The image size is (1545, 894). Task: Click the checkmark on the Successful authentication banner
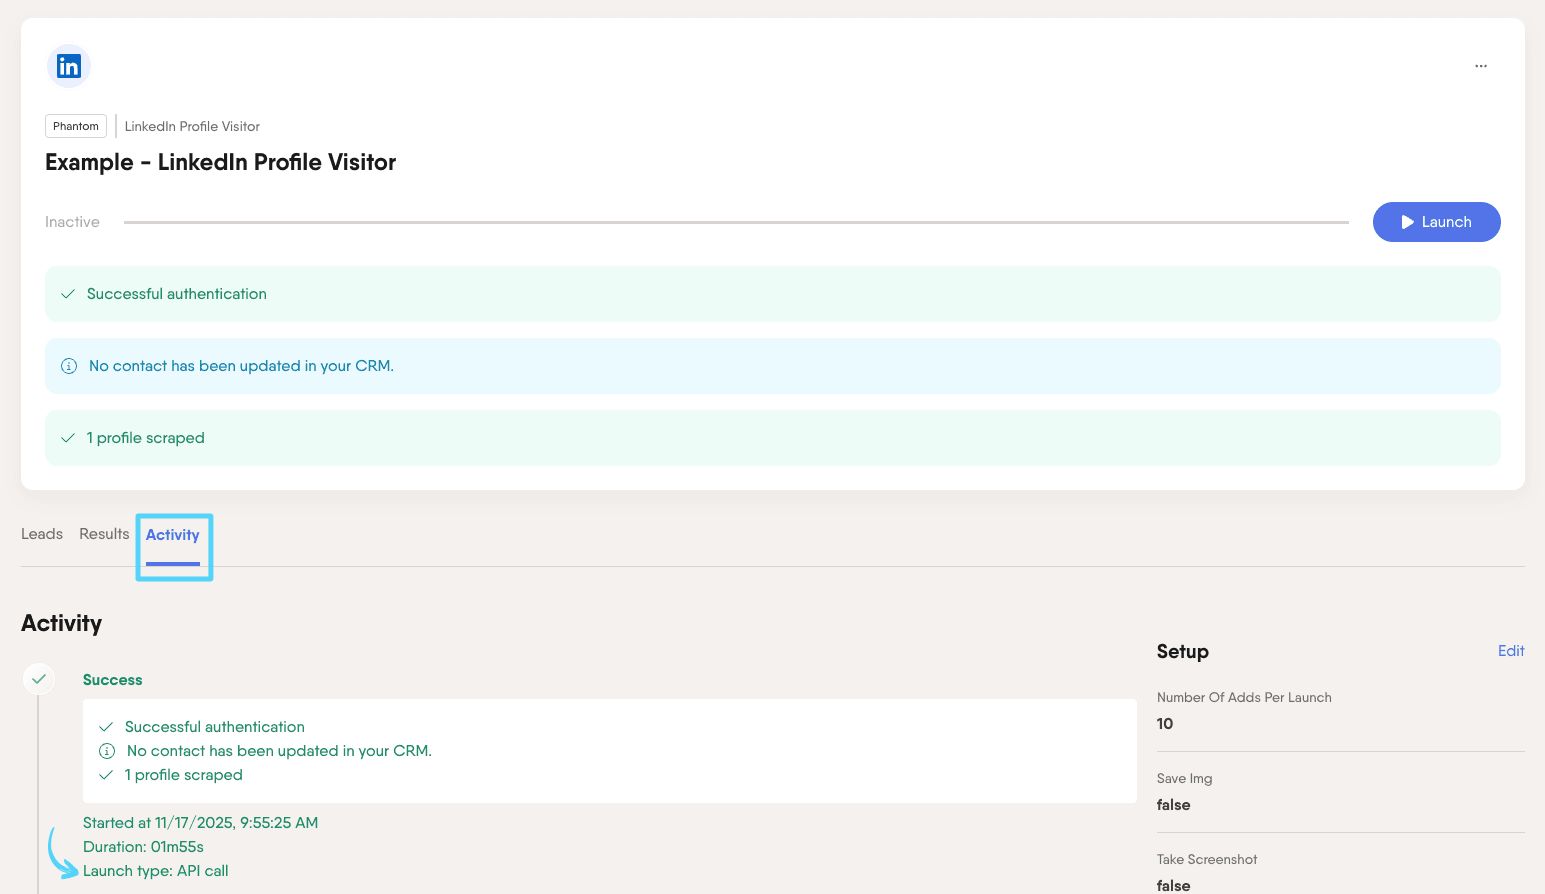tap(67, 293)
